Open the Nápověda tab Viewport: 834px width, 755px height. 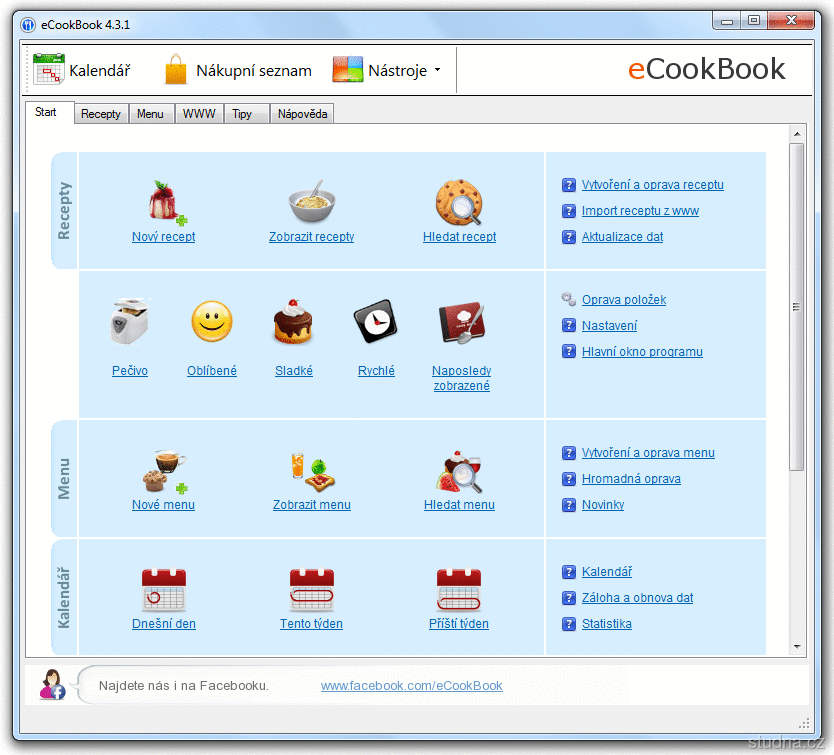coord(302,113)
